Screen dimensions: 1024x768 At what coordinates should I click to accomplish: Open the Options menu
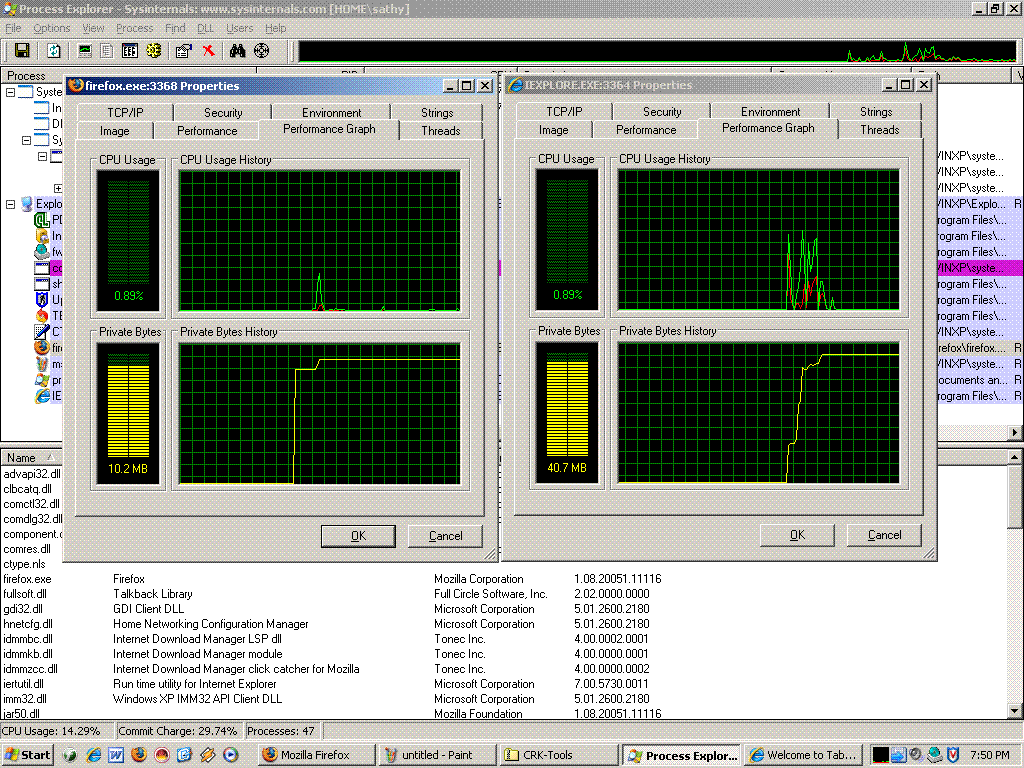click(52, 28)
